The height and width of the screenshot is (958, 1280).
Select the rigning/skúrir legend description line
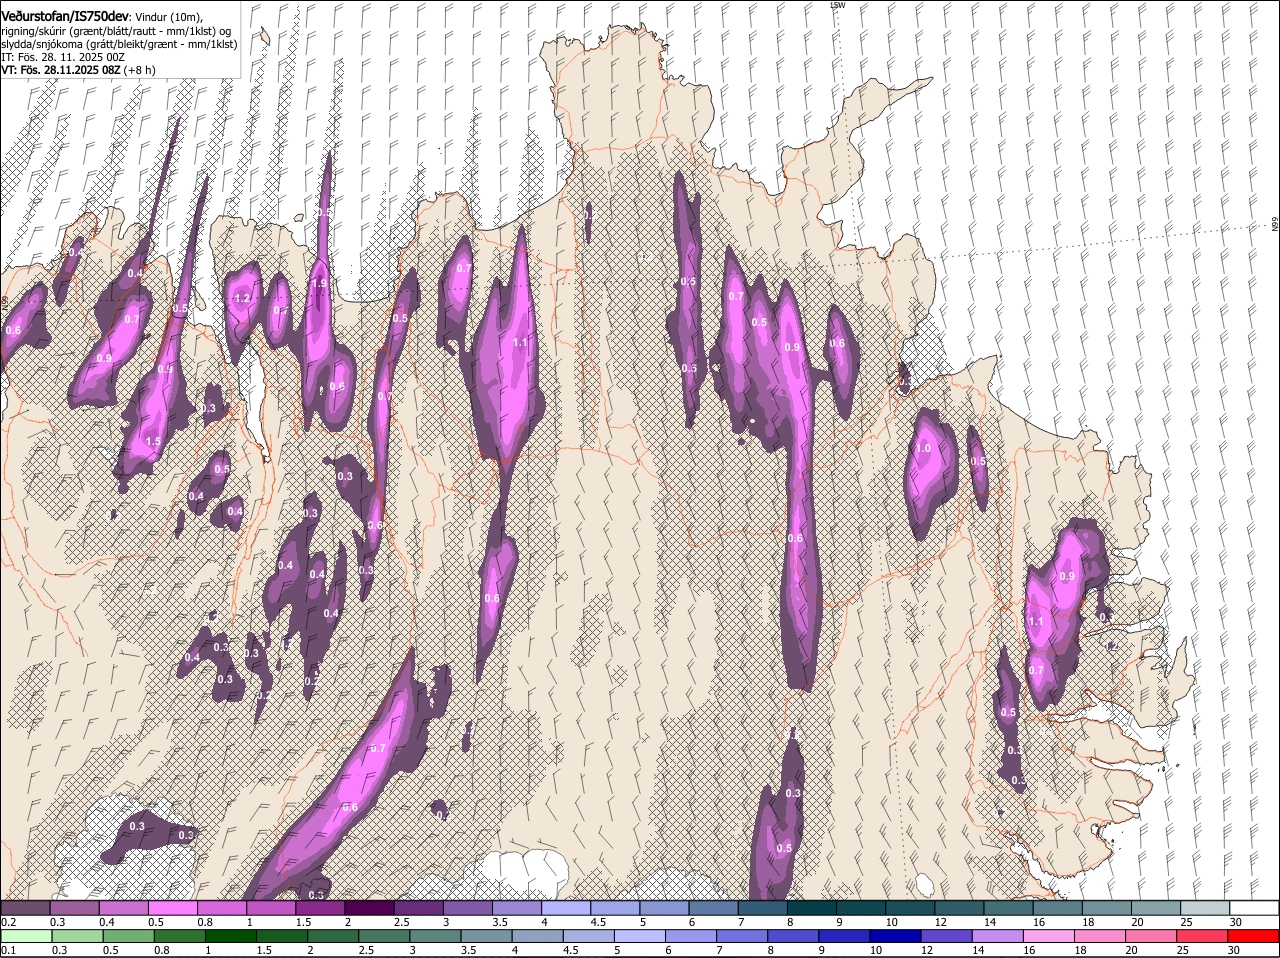pyautogui.click(x=116, y=30)
